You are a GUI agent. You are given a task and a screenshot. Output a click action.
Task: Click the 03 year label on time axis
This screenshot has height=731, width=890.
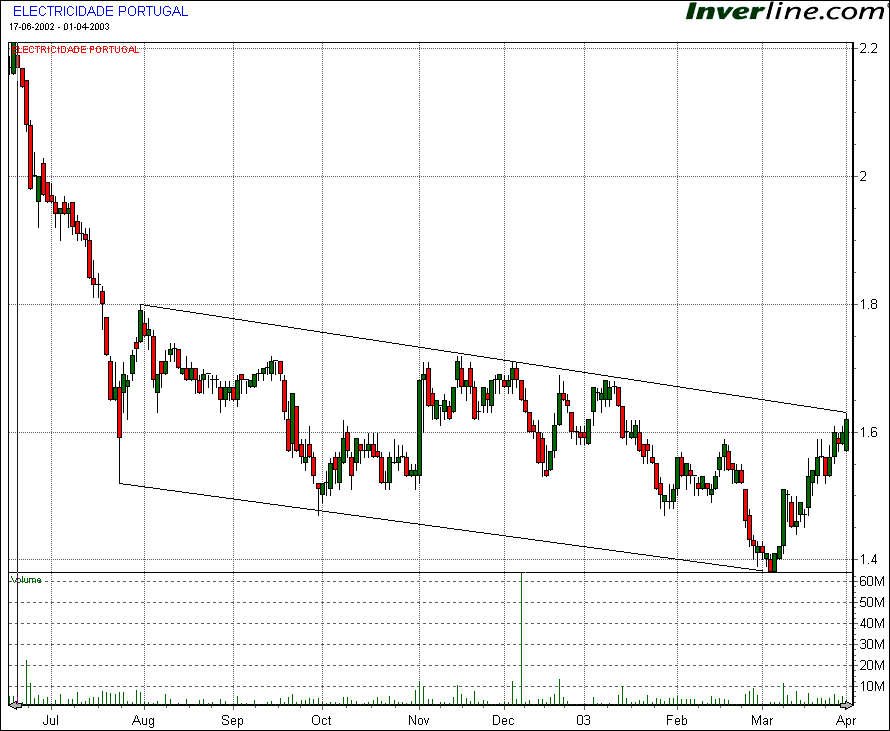(583, 720)
